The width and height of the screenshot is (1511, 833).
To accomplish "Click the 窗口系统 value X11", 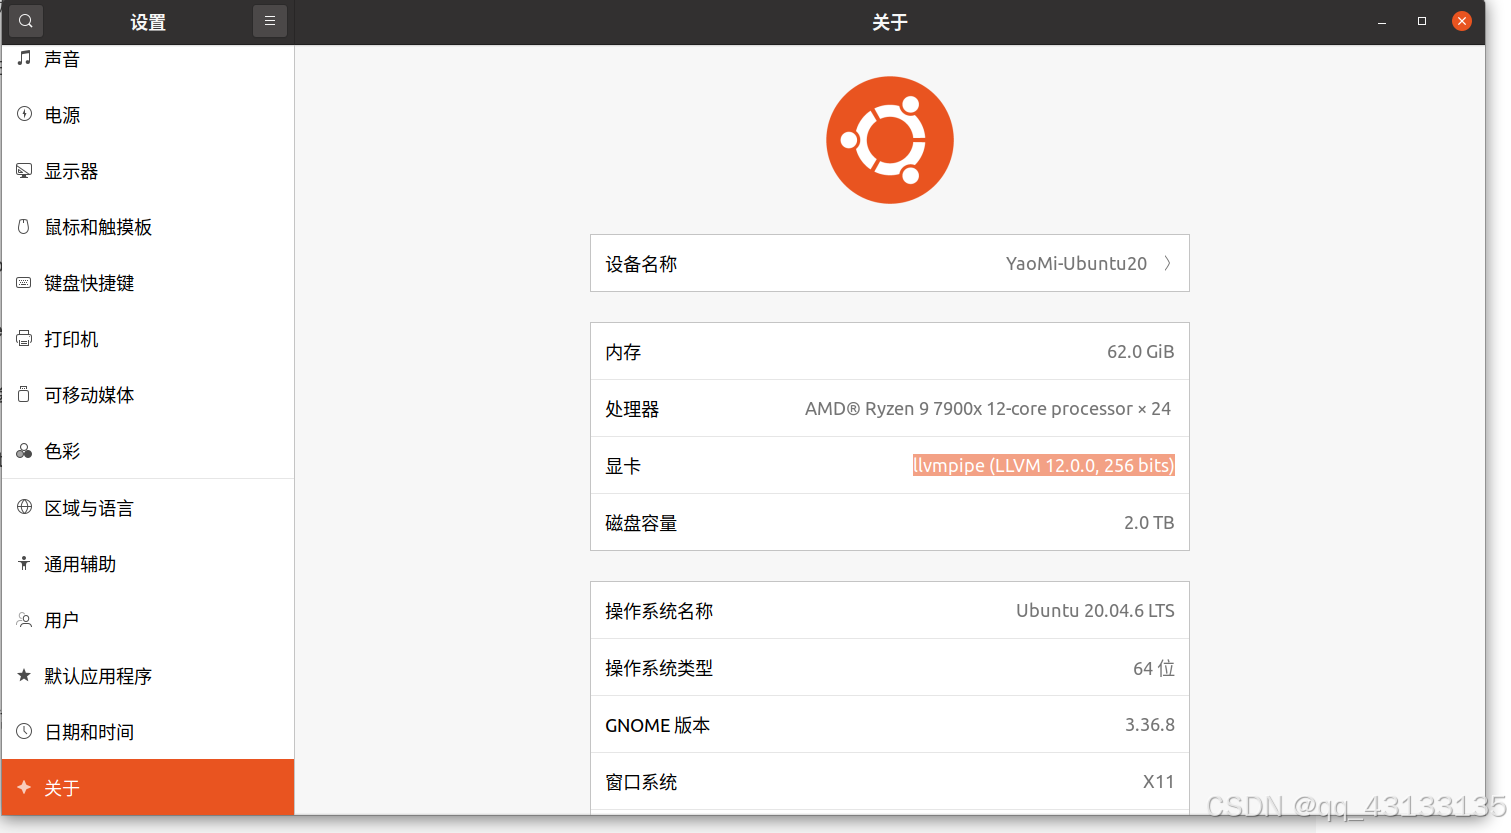I will [1159, 781].
